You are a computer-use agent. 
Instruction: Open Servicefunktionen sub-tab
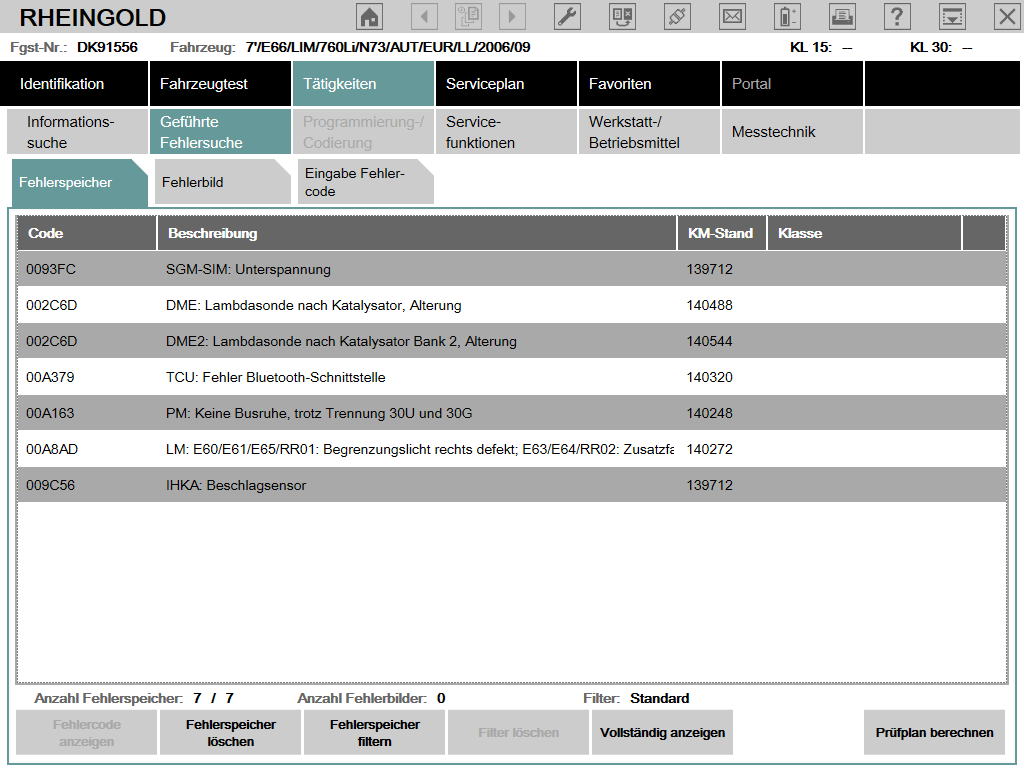(x=506, y=132)
